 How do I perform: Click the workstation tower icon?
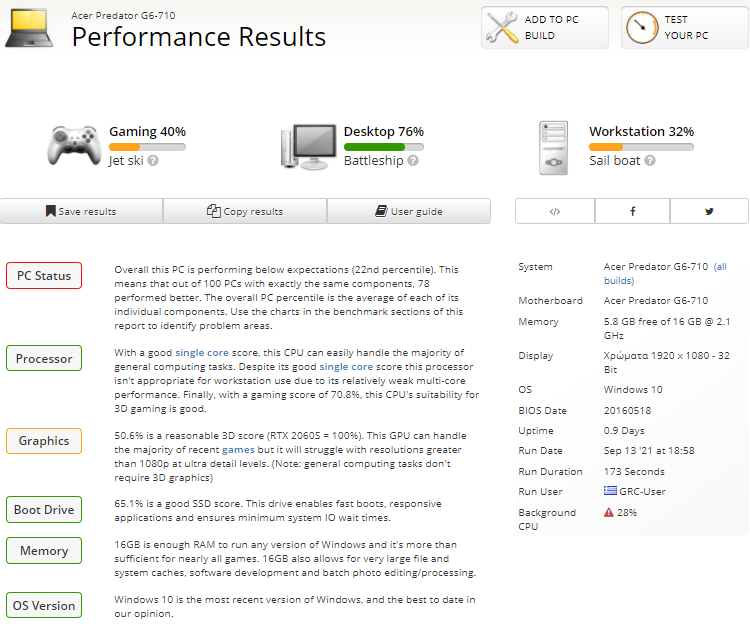pyautogui.click(x=553, y=148)
